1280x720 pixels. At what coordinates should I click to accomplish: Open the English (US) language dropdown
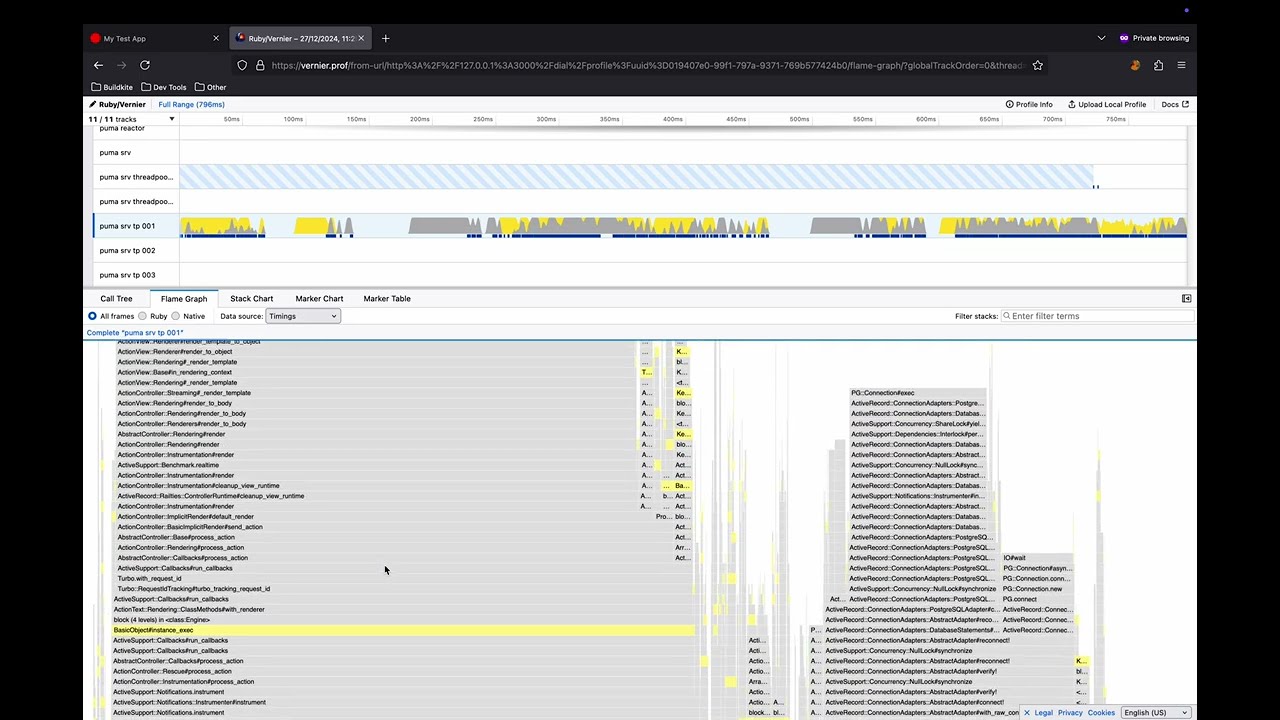1156,713
